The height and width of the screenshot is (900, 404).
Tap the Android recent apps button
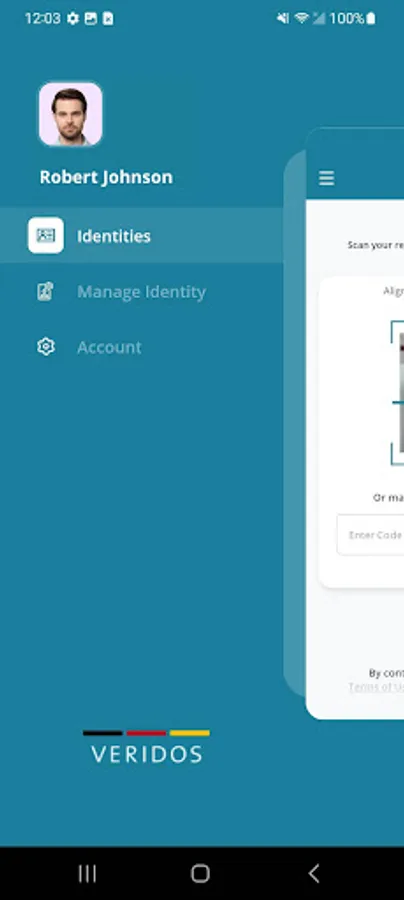point(87,874)
